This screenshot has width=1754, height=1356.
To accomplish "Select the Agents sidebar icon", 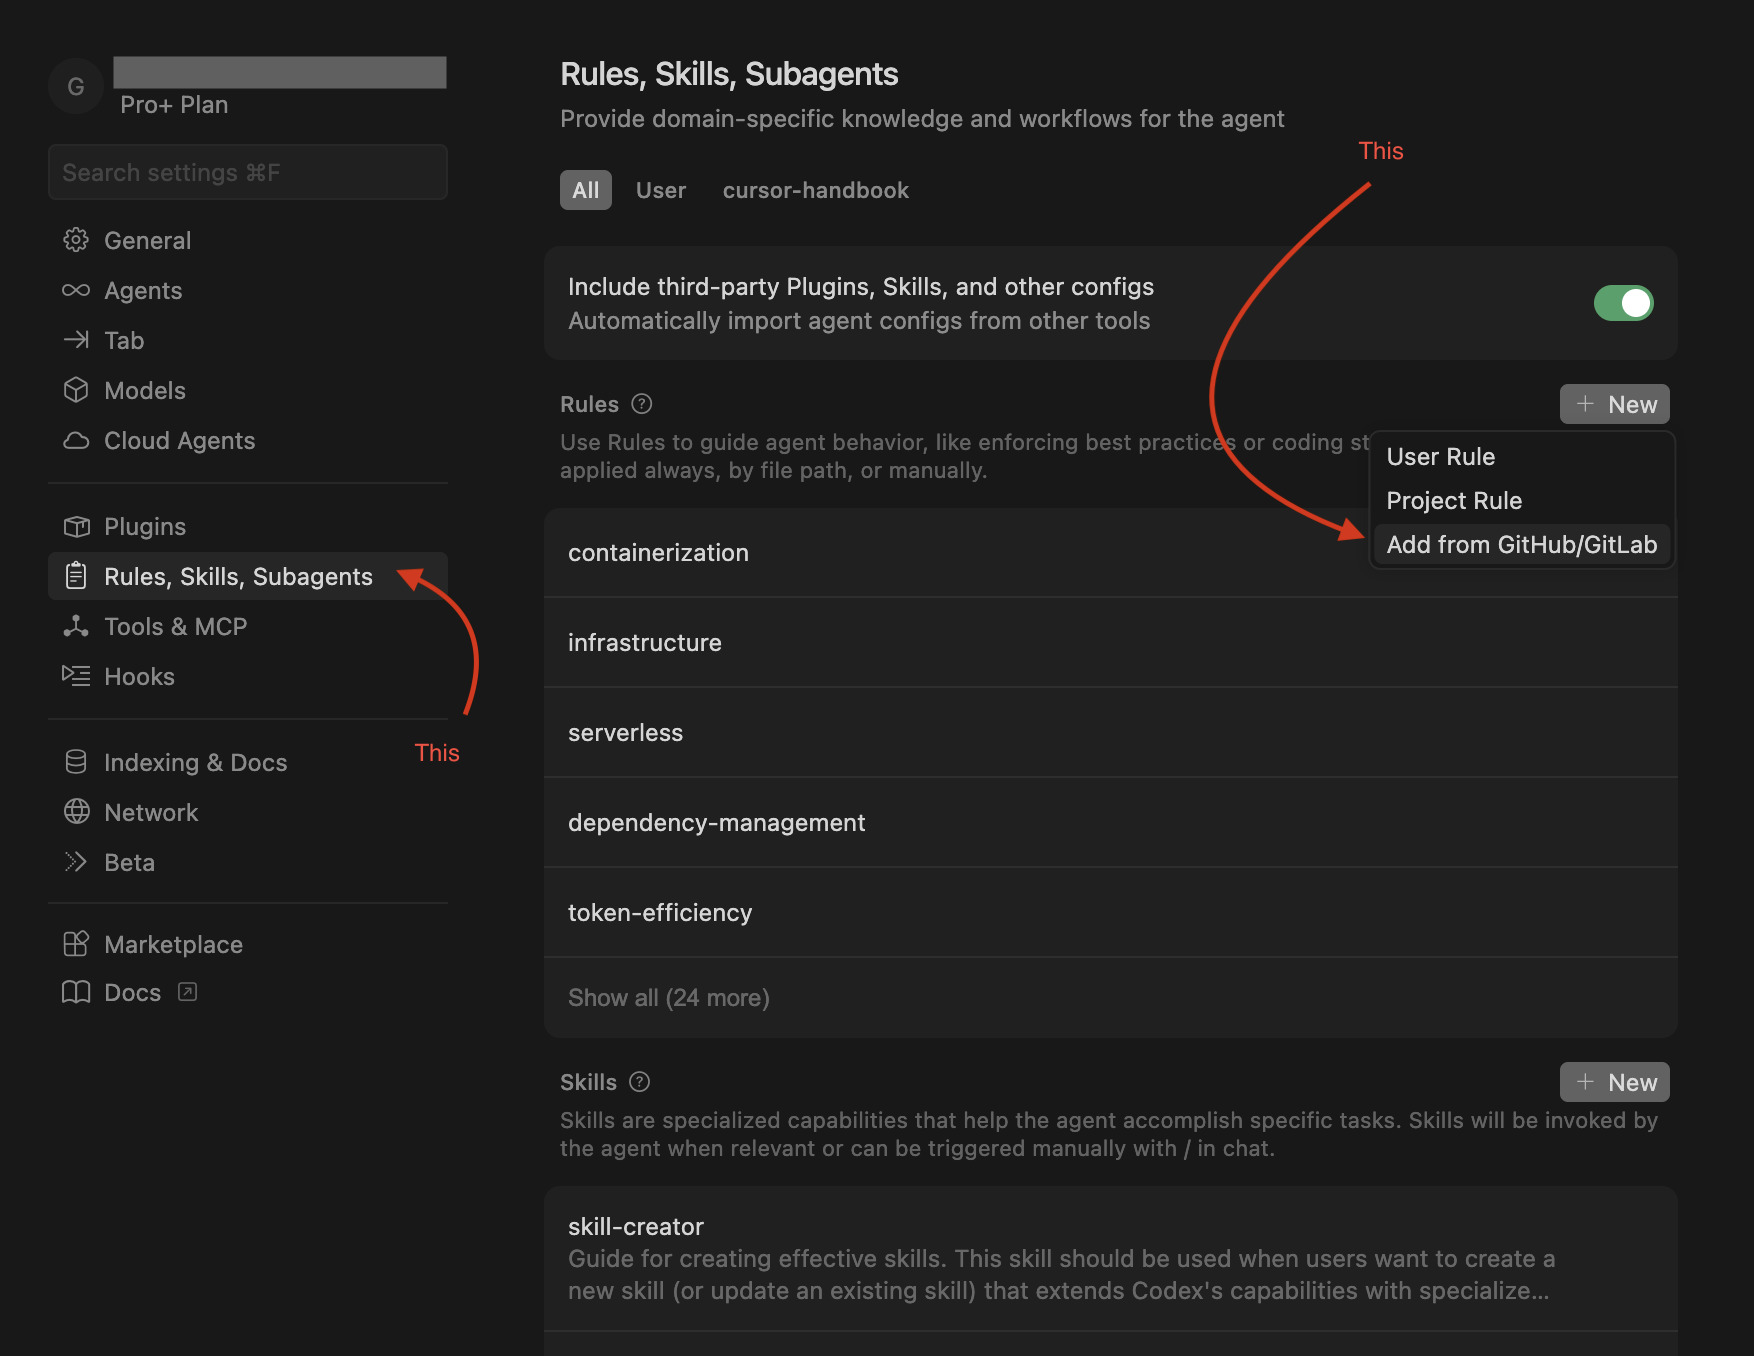I will [x=76, y=290].
